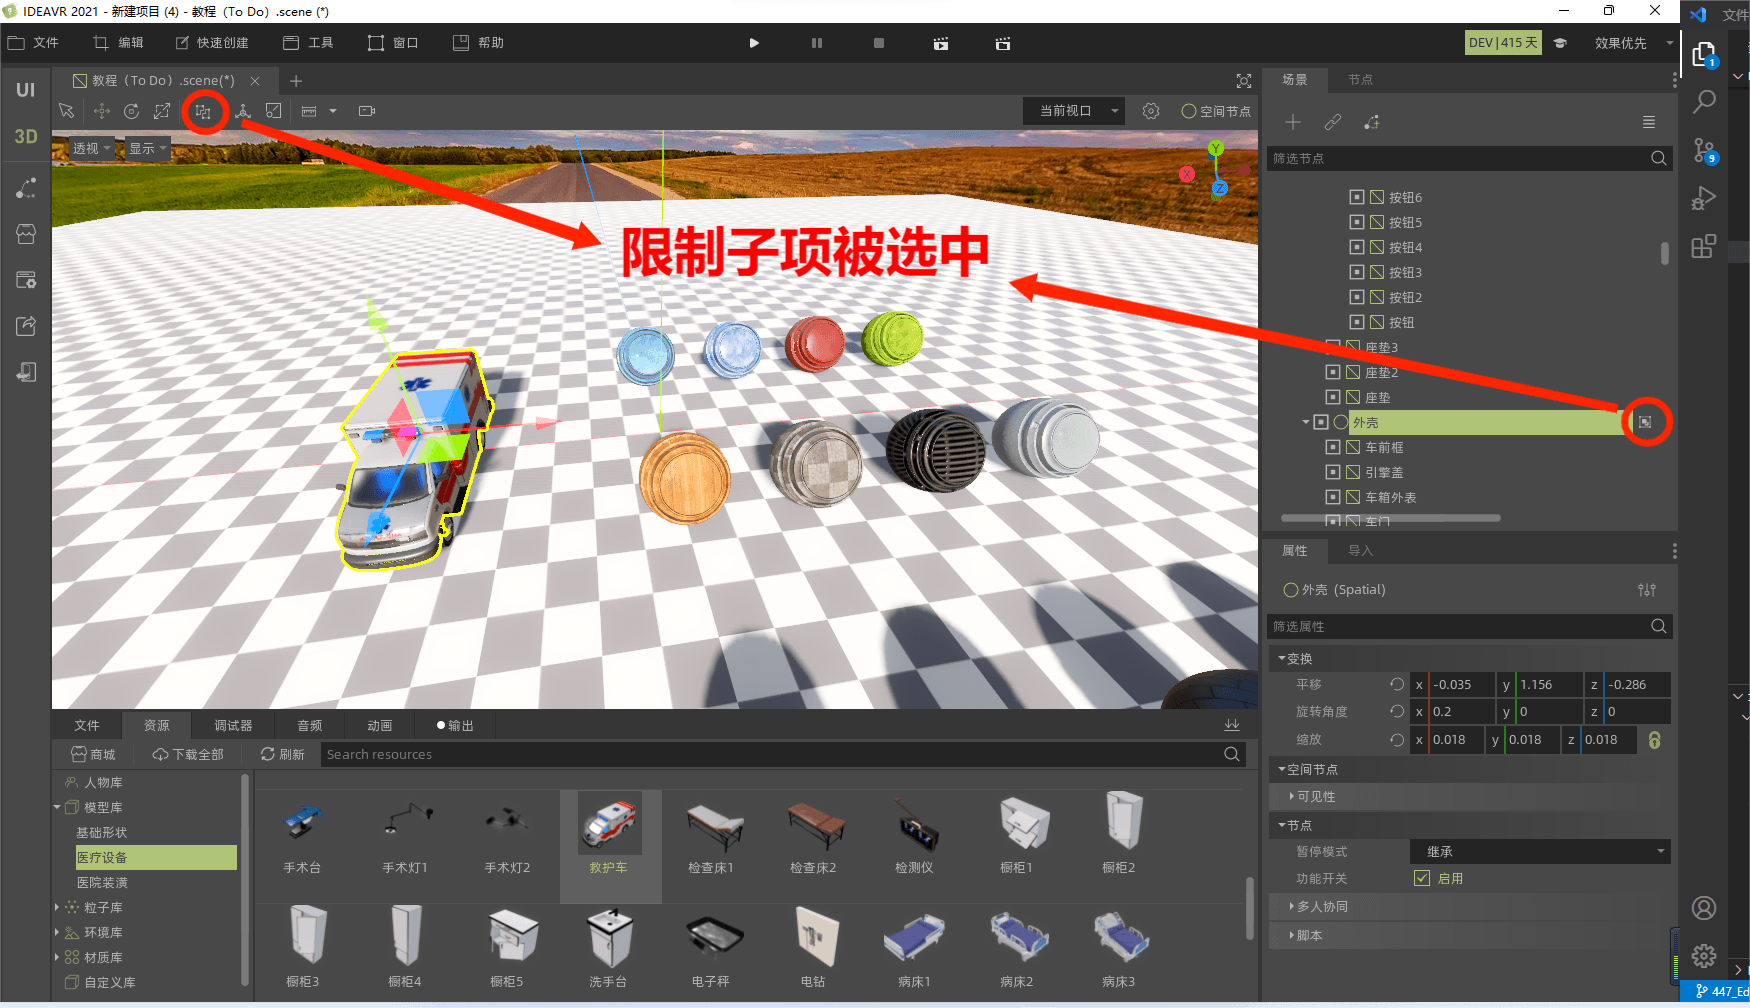The image size is (1750, 1008).
Task: Open 效果优先 quality dropdown
Action: pyautogui.click(x=1632, y=43)
